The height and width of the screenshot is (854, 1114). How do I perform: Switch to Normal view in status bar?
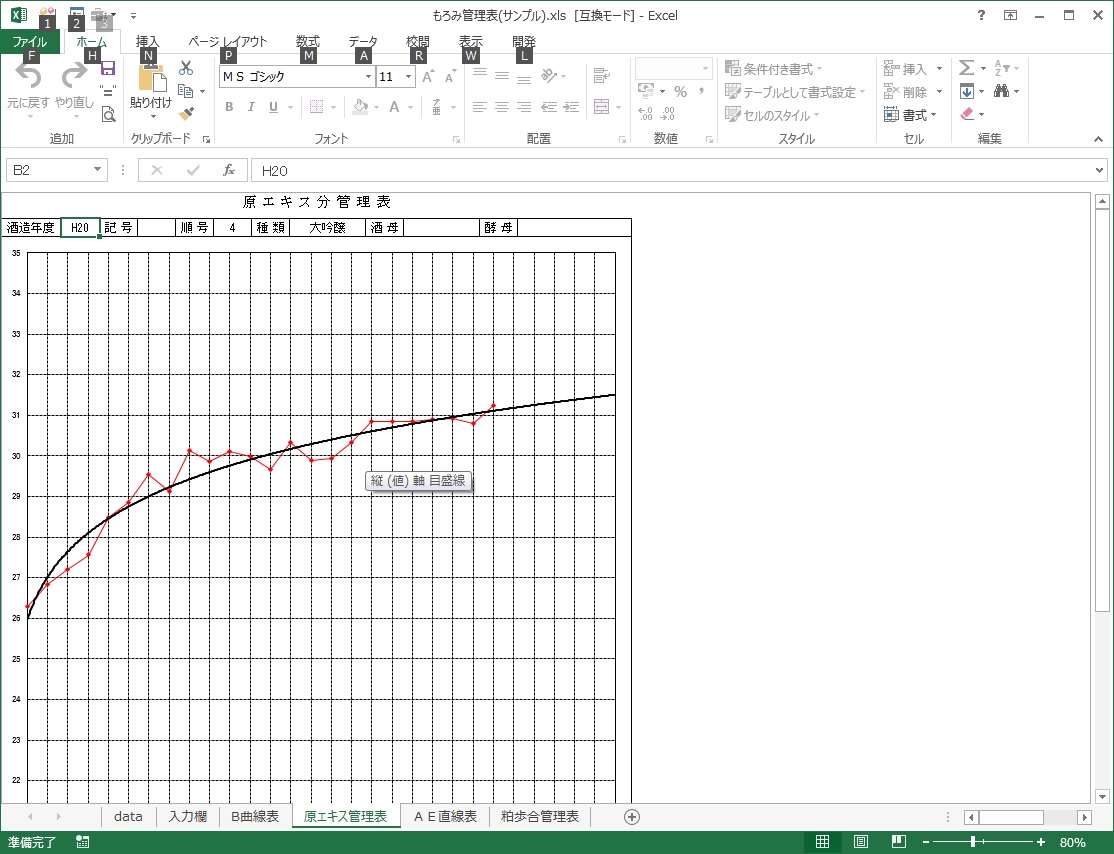[822, 842]
